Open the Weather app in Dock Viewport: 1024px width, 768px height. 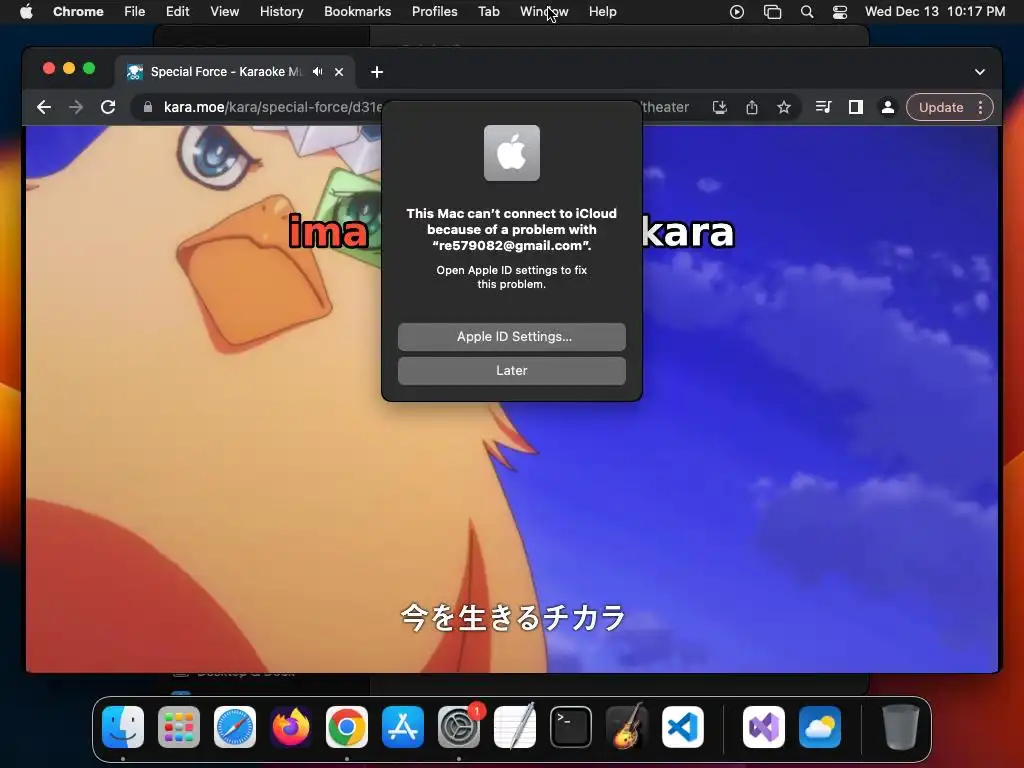(820, 727)
